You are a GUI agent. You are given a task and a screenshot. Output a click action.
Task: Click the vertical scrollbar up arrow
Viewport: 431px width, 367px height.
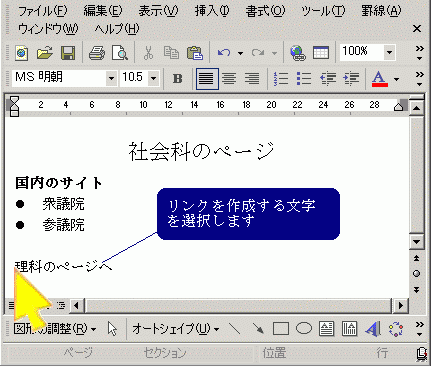416,108
